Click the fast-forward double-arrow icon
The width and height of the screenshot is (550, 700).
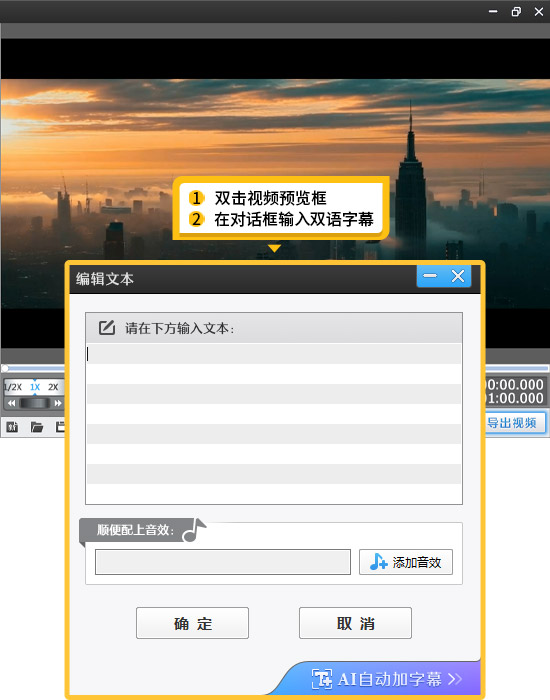click(x=58, y=403)
